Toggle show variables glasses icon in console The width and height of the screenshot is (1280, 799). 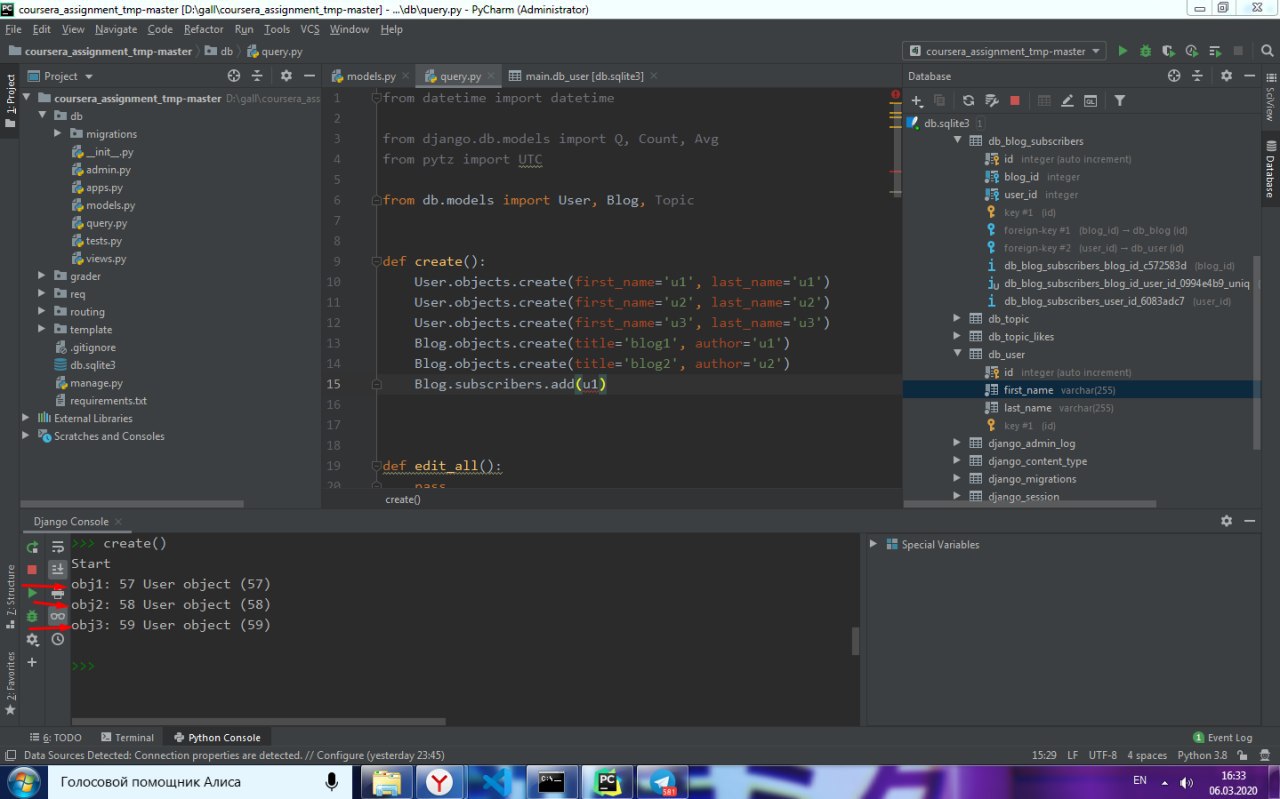(58, 616)
